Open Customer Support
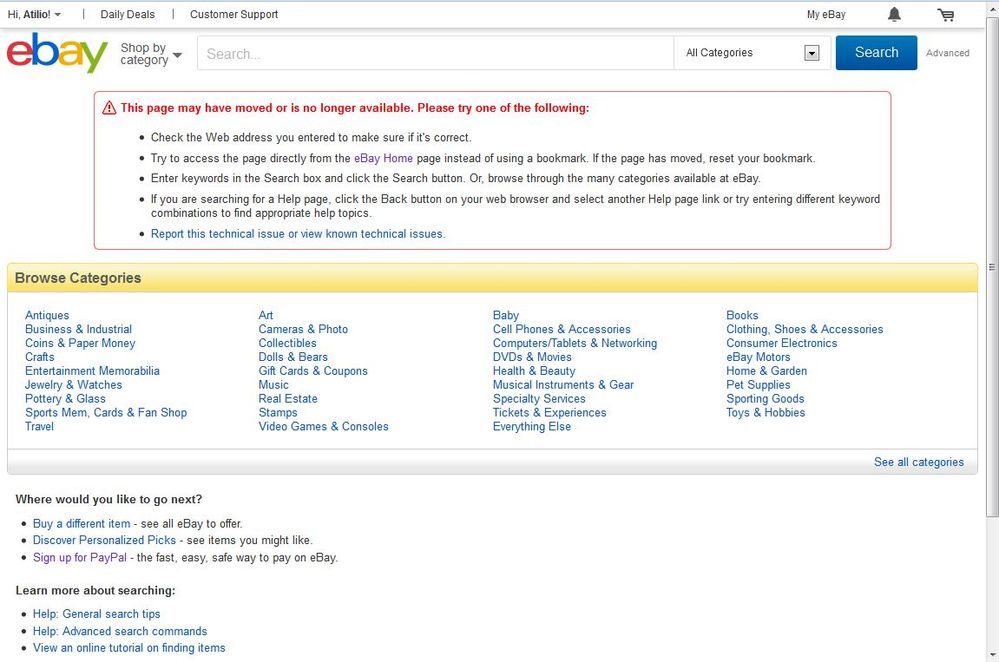 pos(234,14)
